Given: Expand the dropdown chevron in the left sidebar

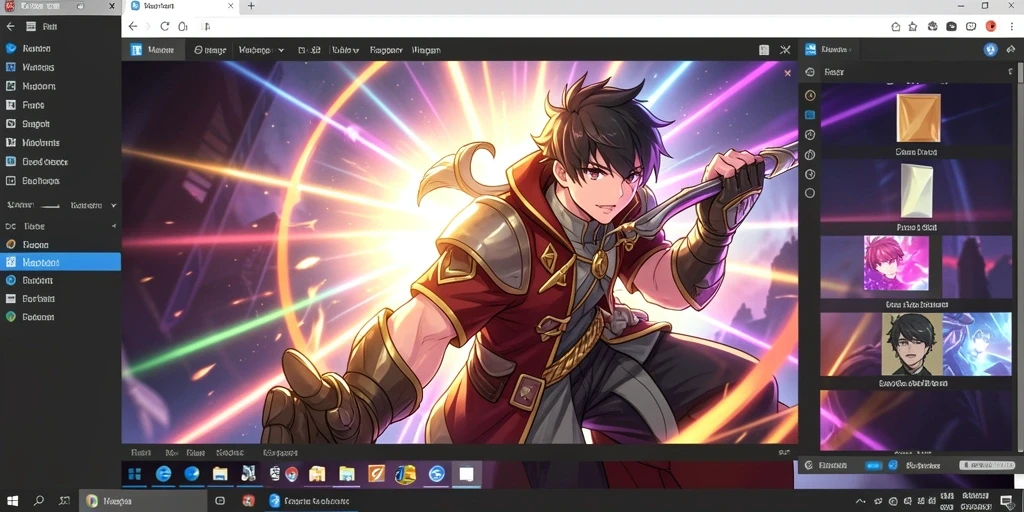Looking at the screenshot, I should pos(114,205).
